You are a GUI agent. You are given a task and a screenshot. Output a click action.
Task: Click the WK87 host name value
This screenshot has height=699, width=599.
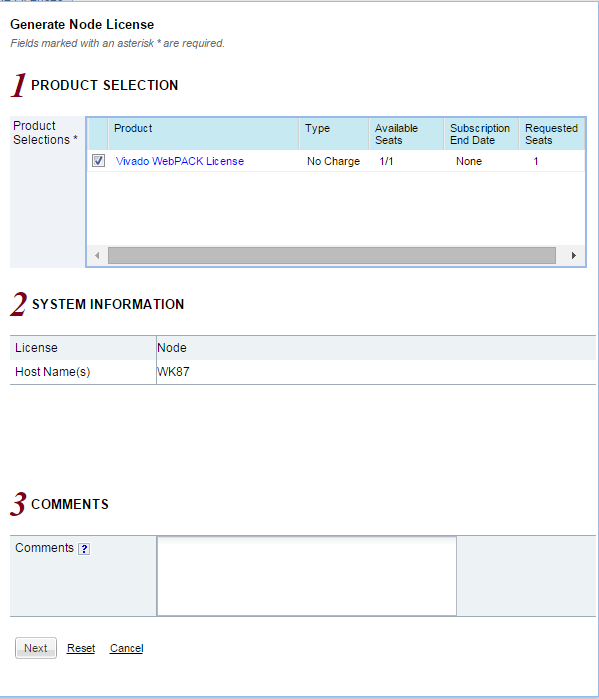(x=173, y=372)
